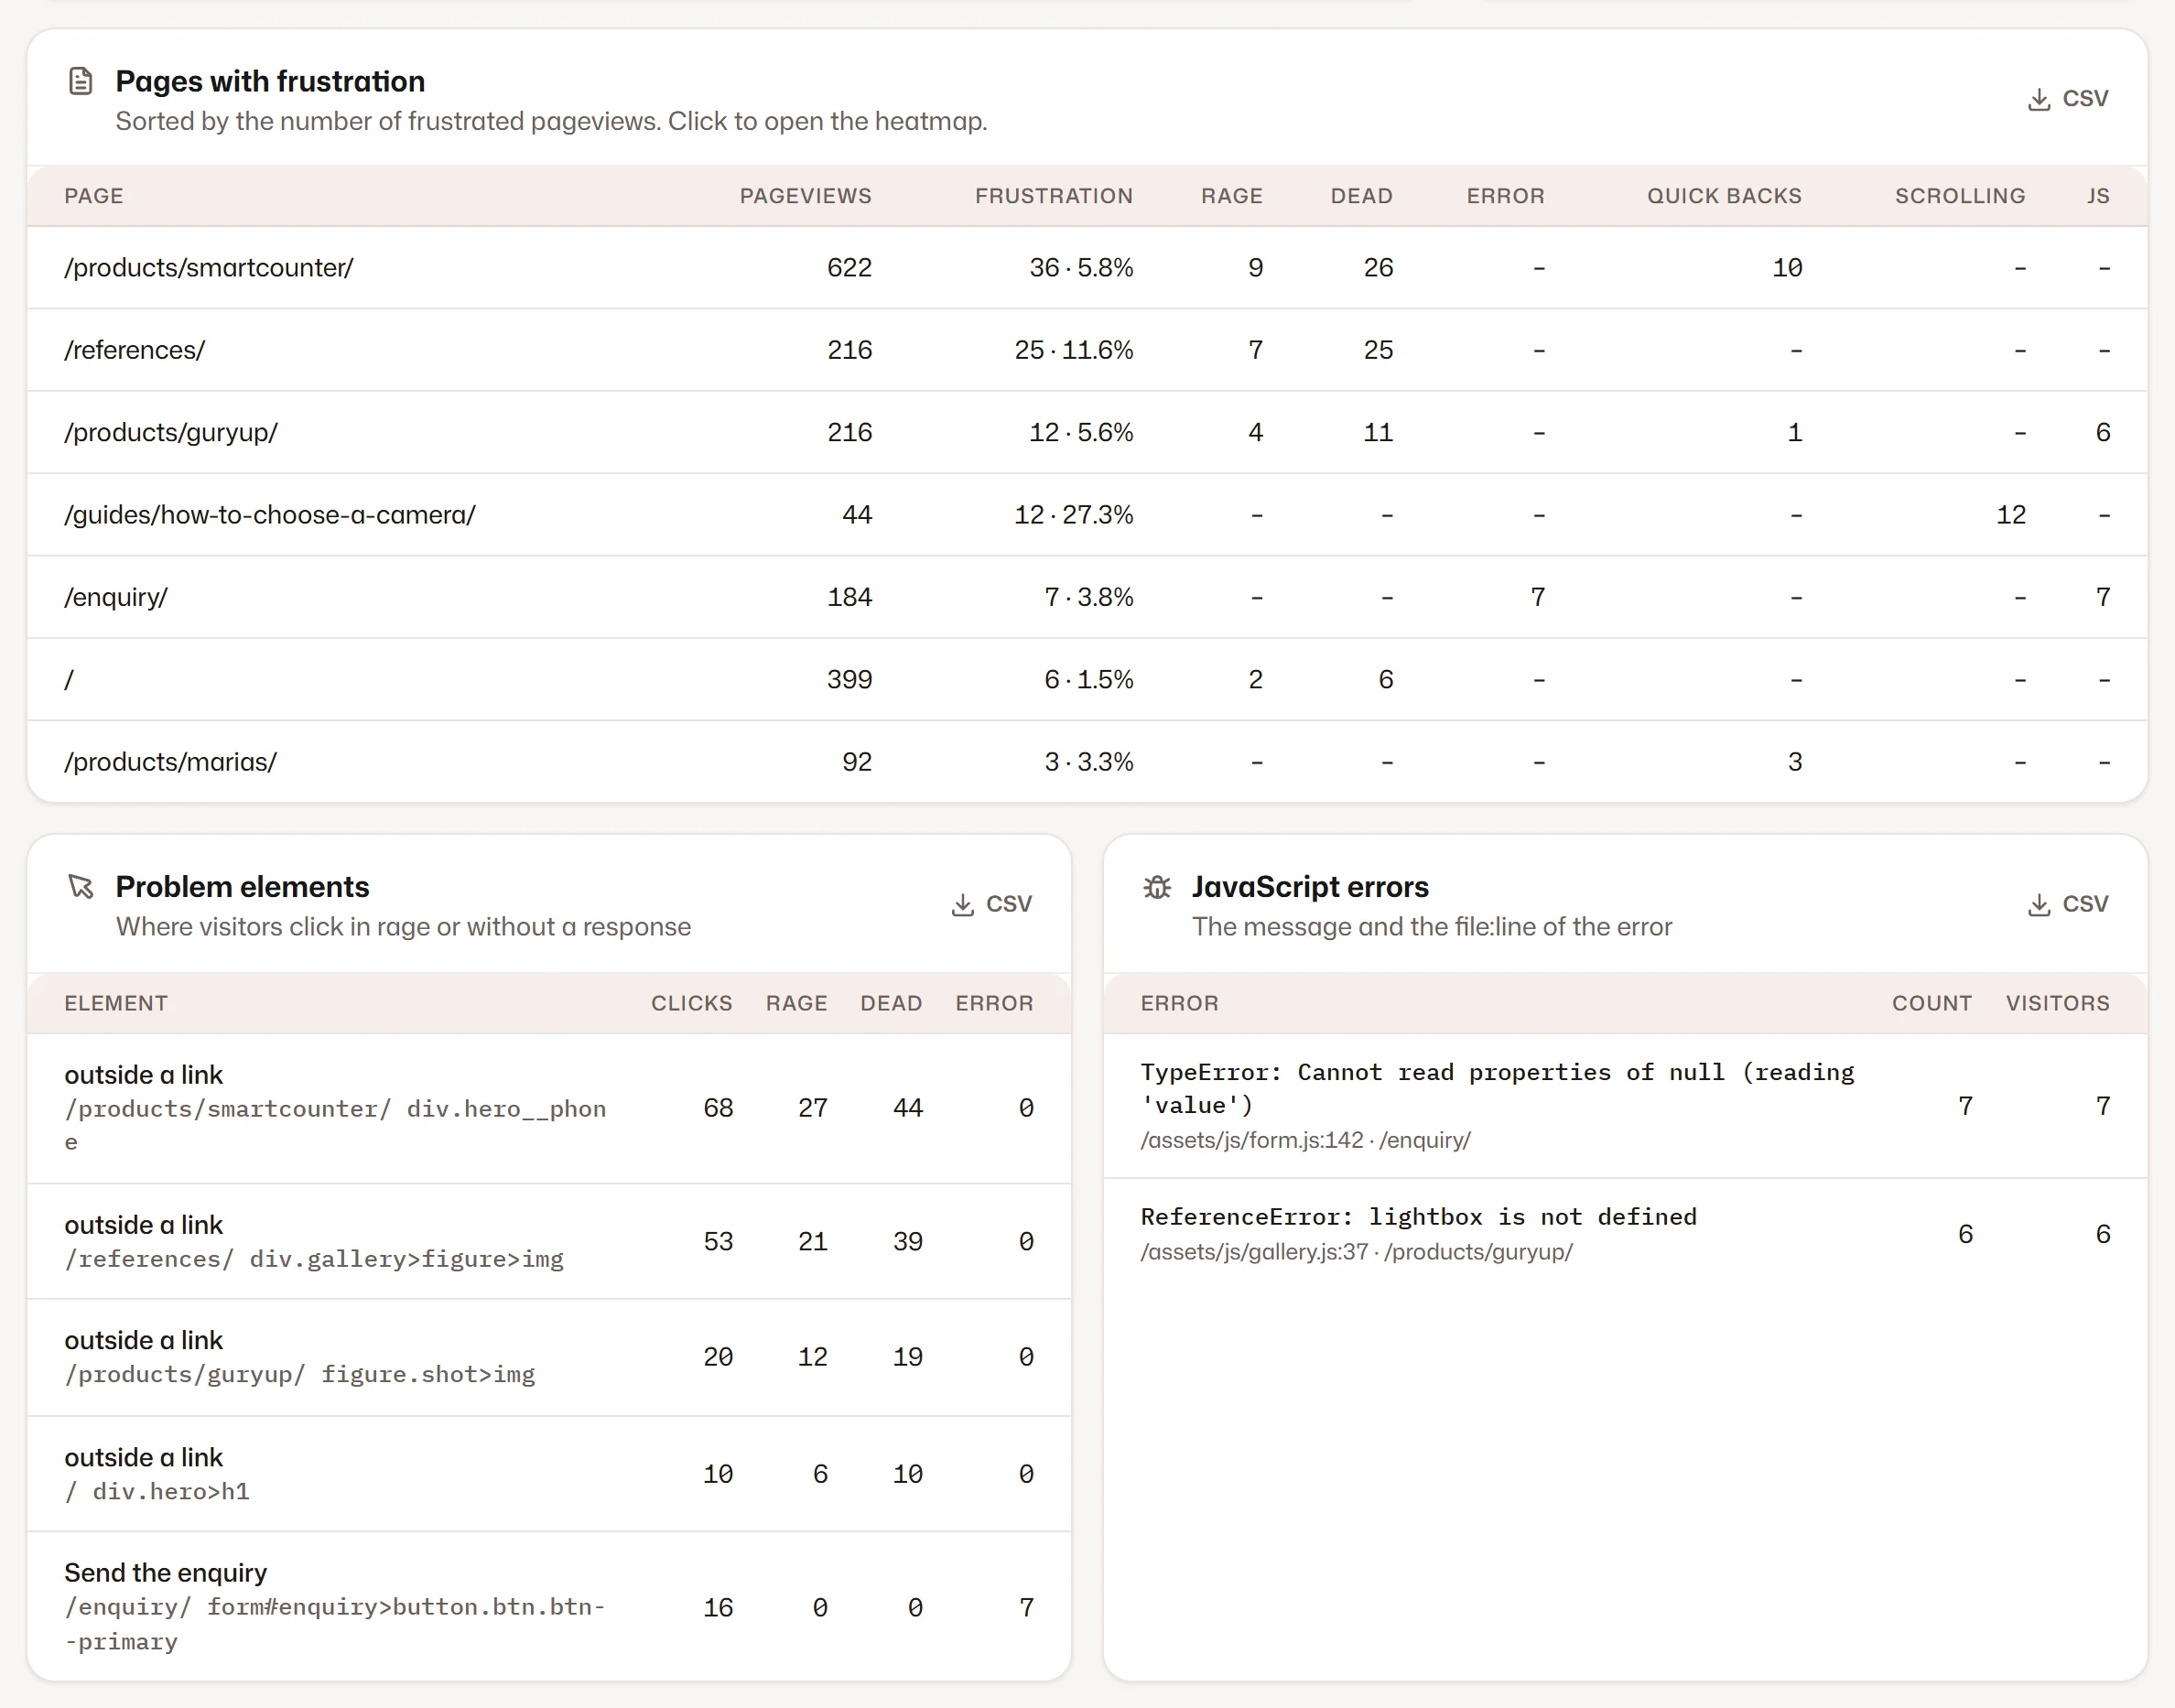Image resolution: width=2175 pixels, height=1708 pixels.
Task: Open /guides/how-to-choose-a-camera/ row
Action: pos(1087,515)
